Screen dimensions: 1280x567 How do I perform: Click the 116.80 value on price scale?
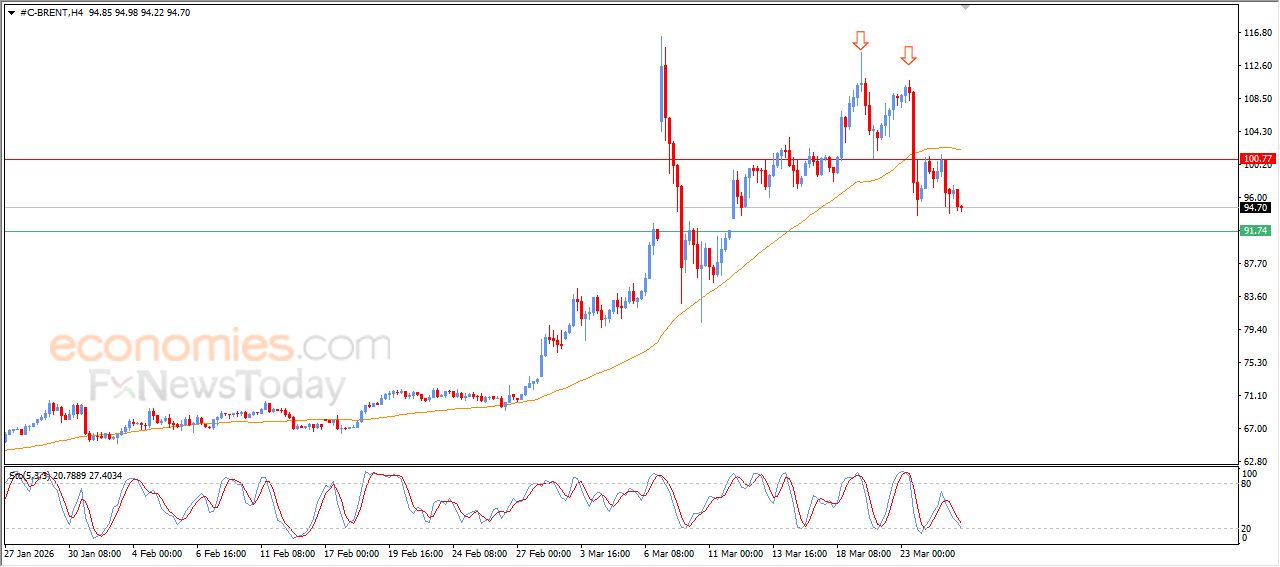(1256, 33)
